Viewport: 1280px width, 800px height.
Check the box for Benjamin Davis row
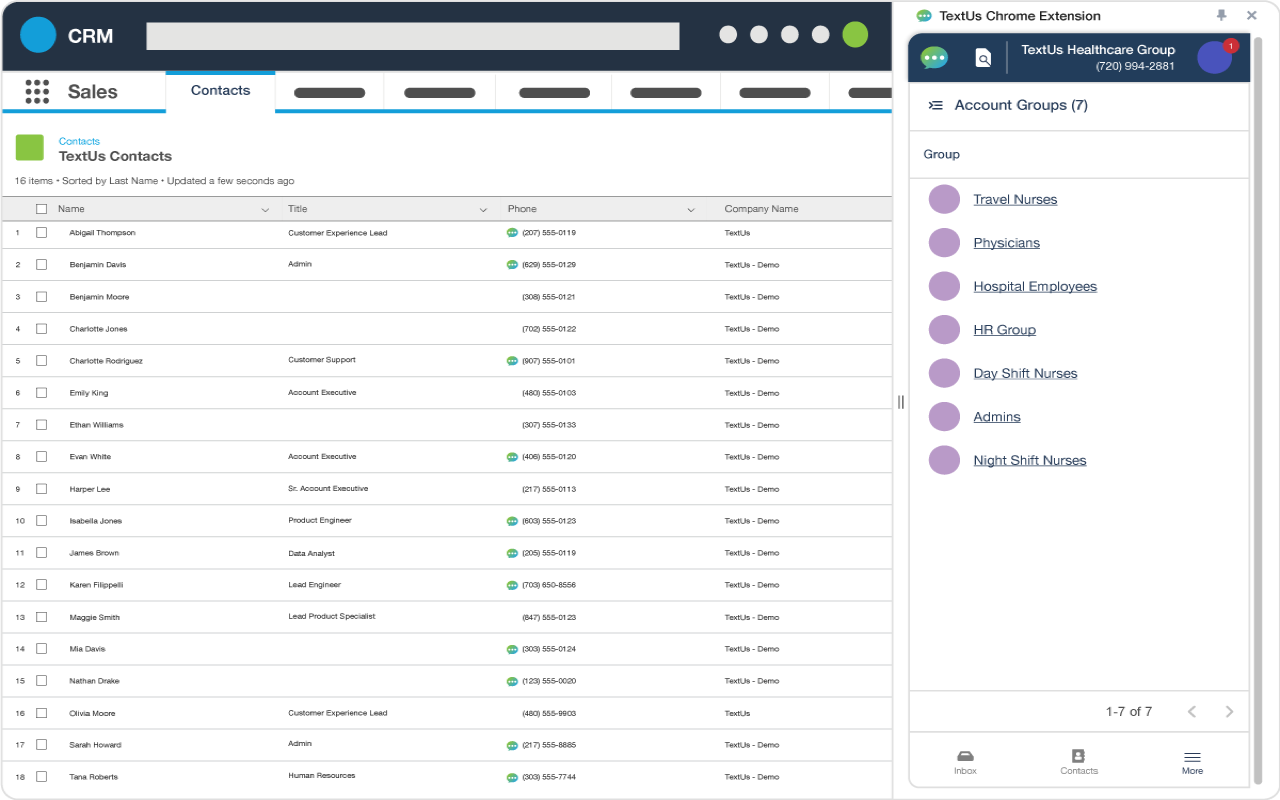[41, 265]
